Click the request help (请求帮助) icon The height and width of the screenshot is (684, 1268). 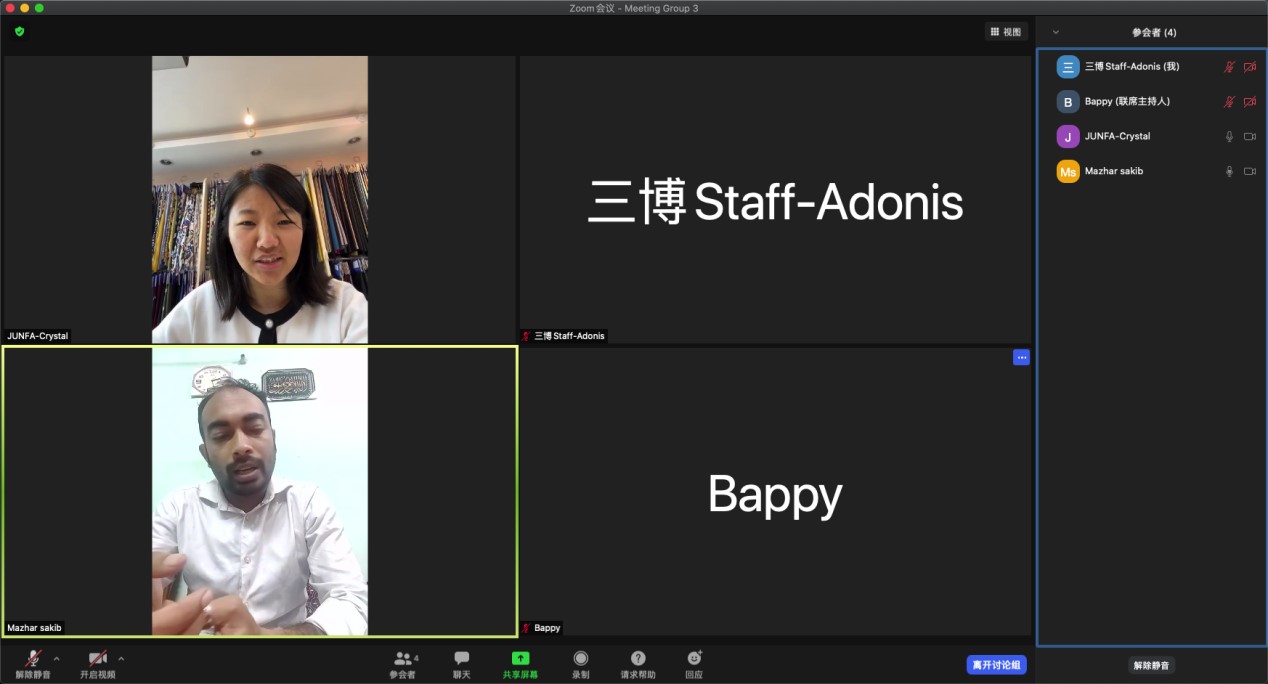638,659
